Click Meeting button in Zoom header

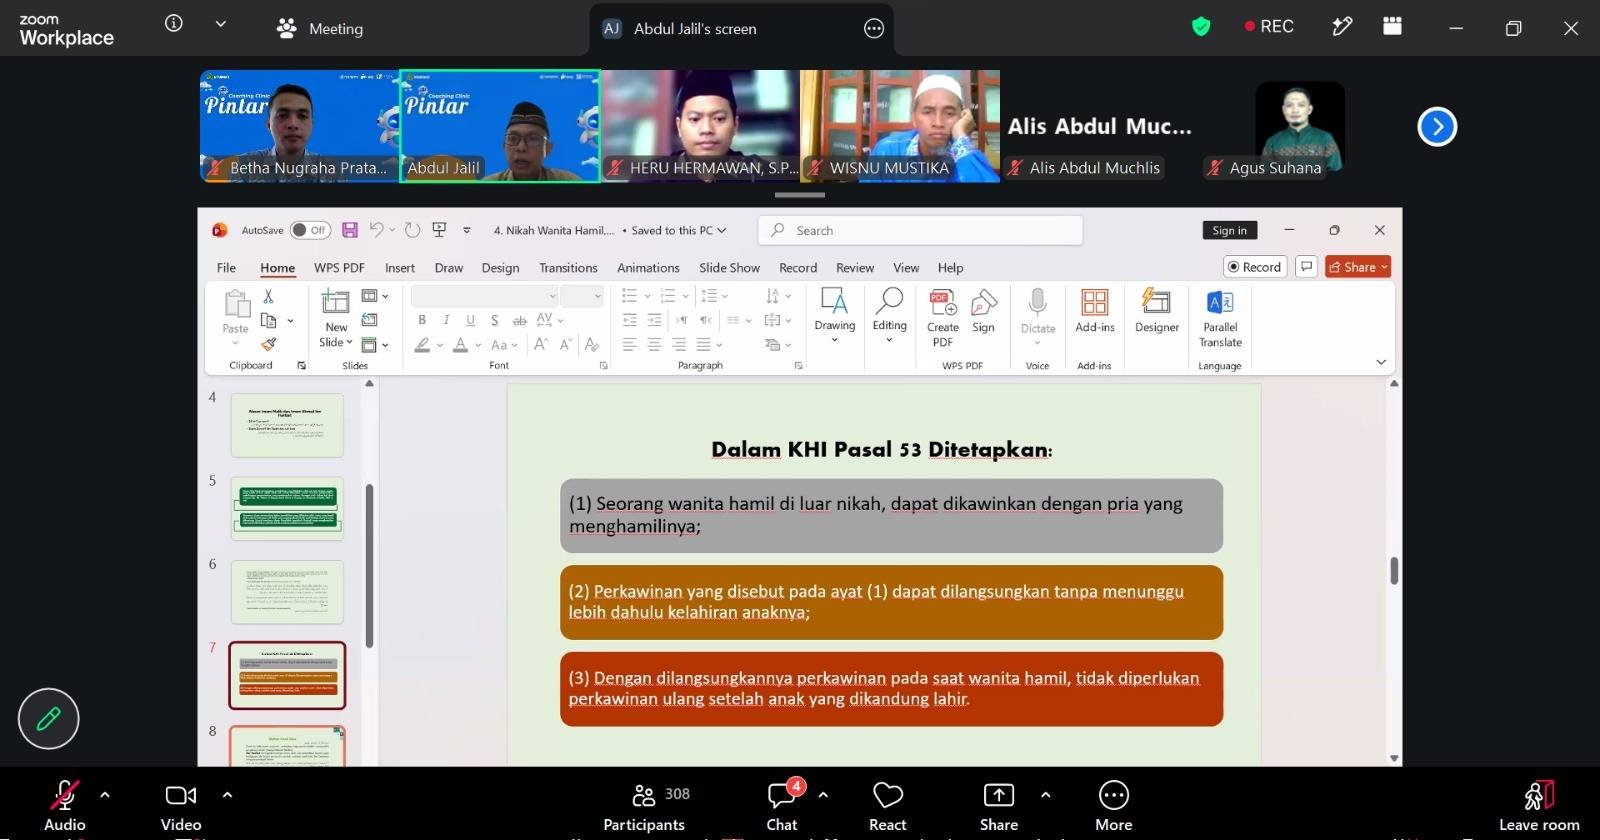tap(320, 29)
